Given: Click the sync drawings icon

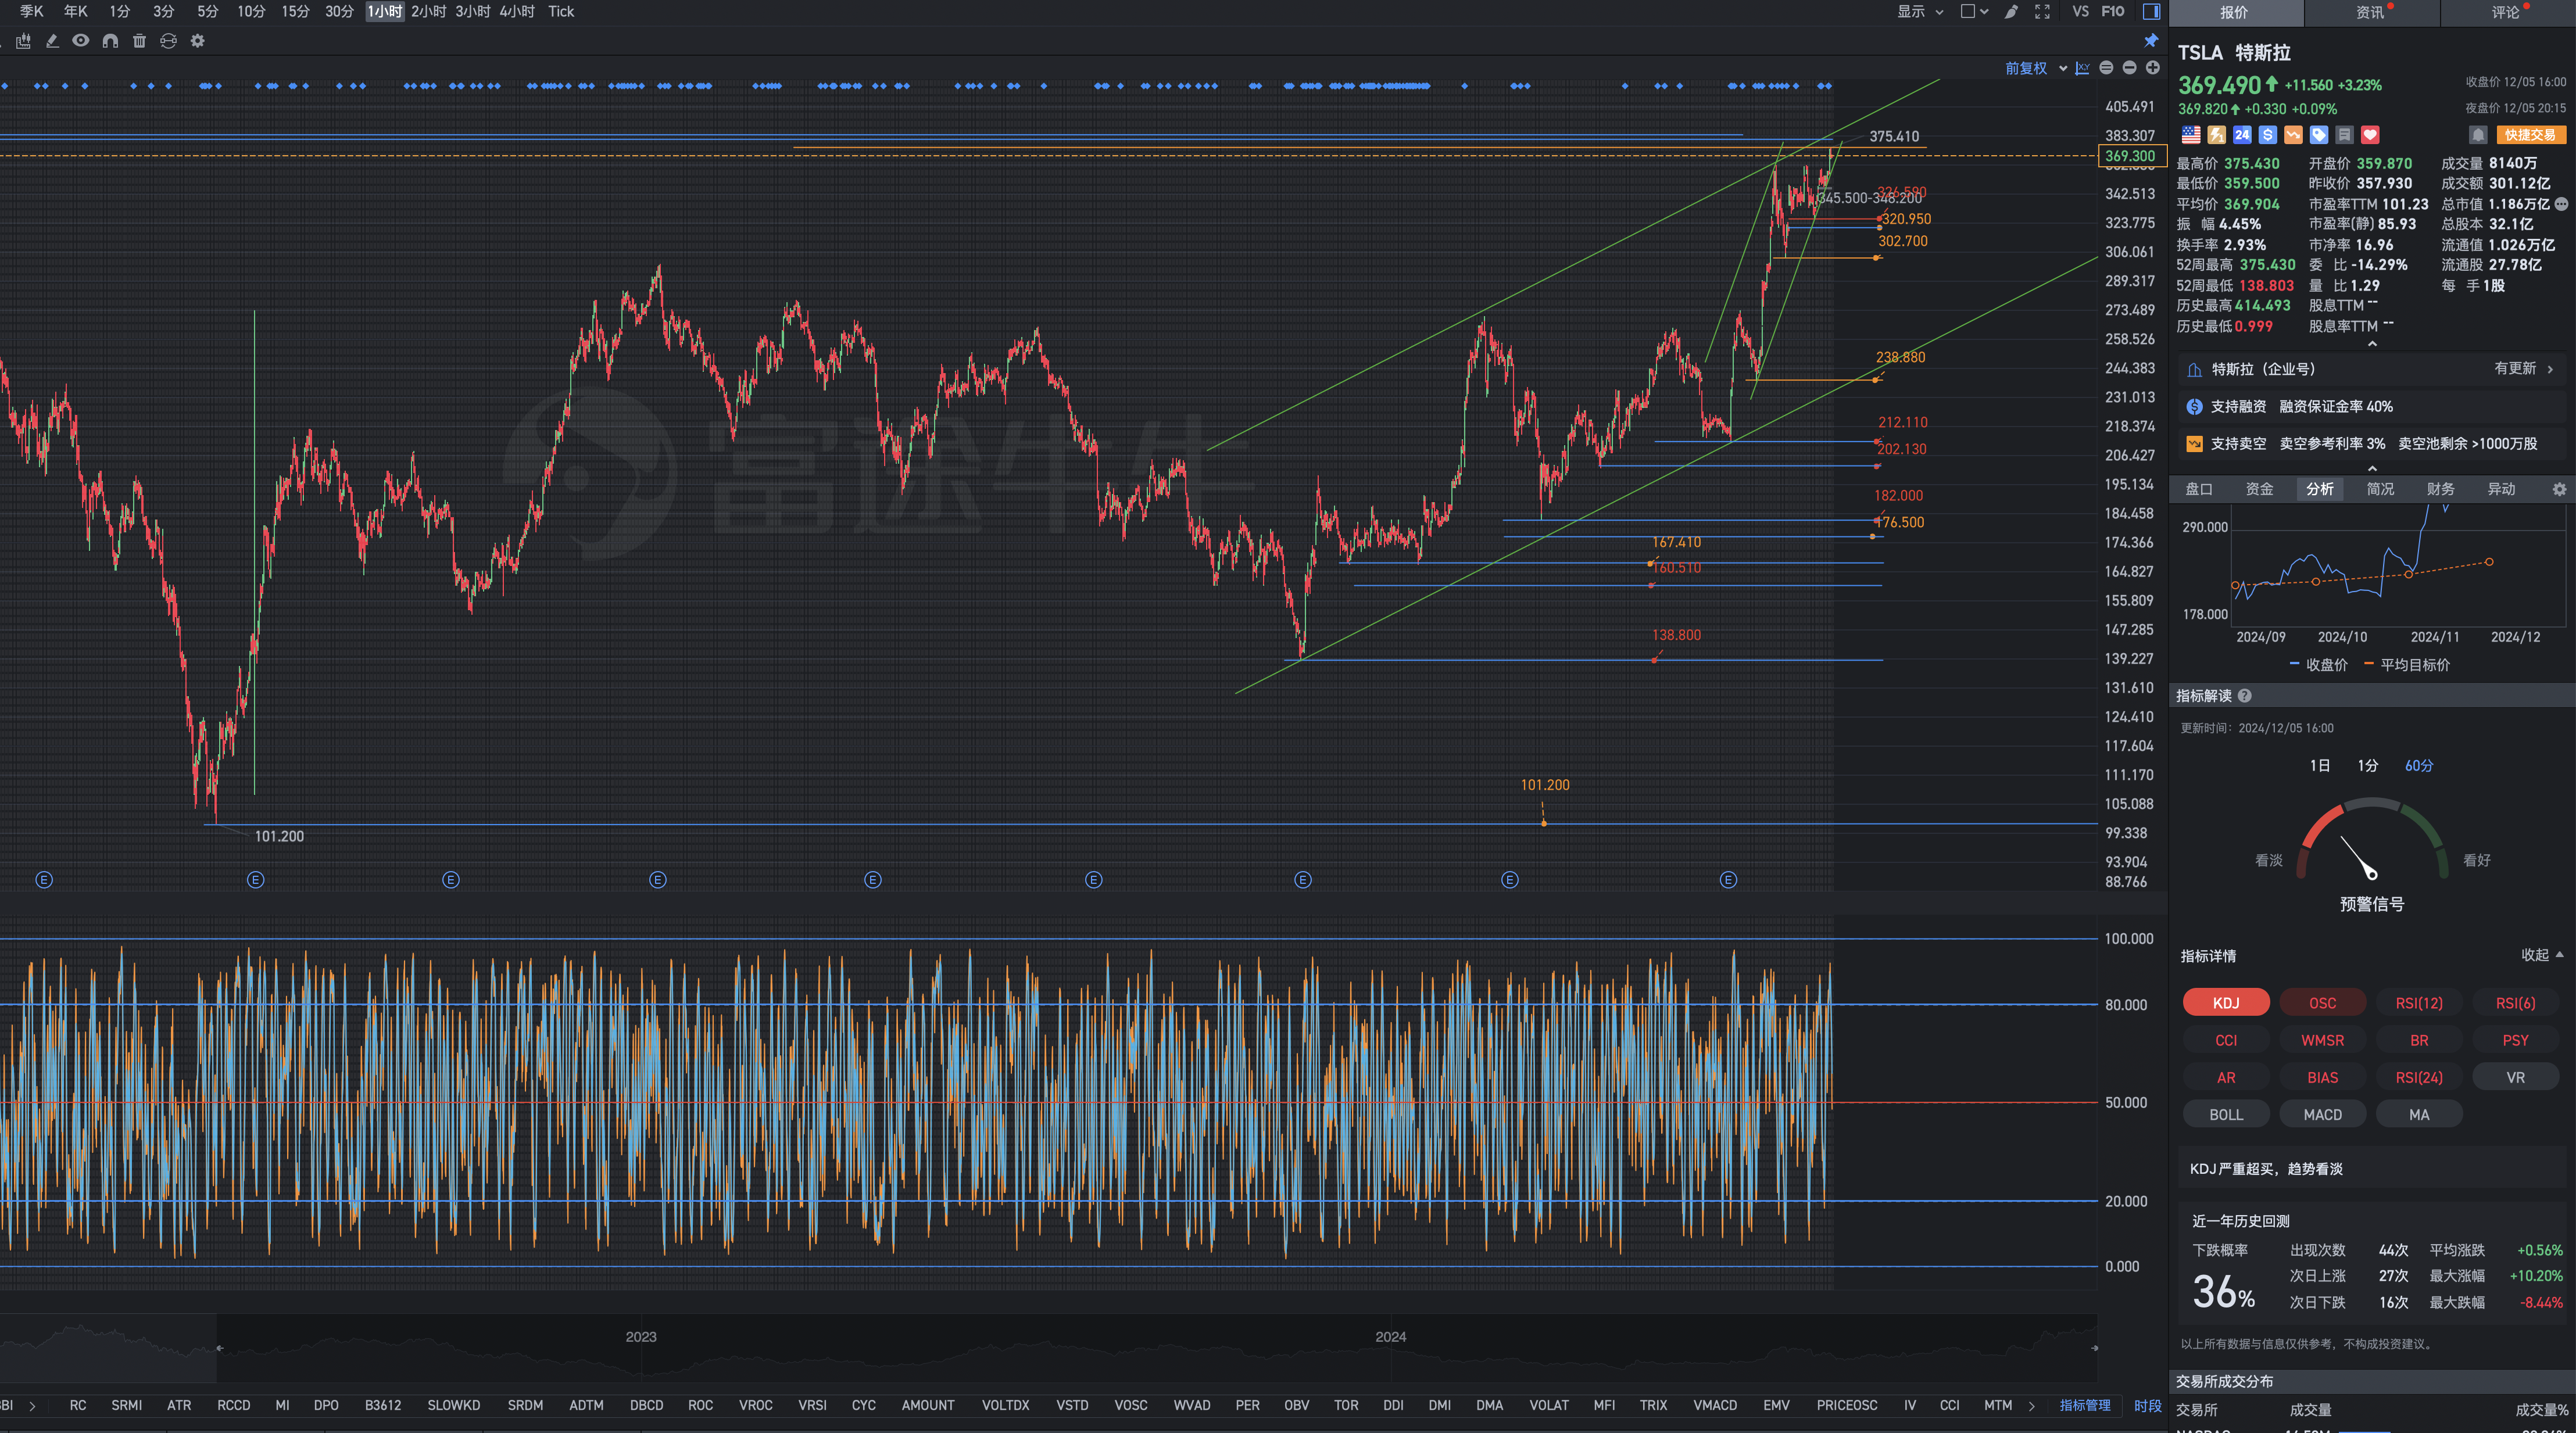Looking at the screenshot, I should coord(168,41).
